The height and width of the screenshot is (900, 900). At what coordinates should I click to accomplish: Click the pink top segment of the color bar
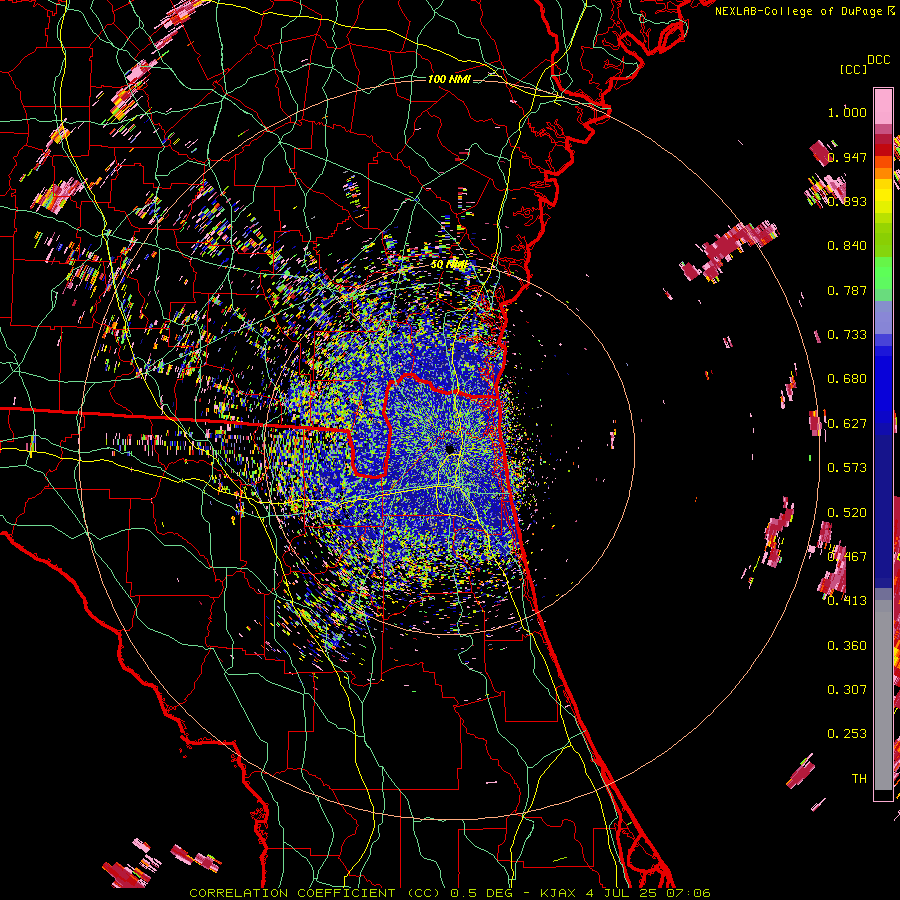pyautogui.click(x=883, y=106)
